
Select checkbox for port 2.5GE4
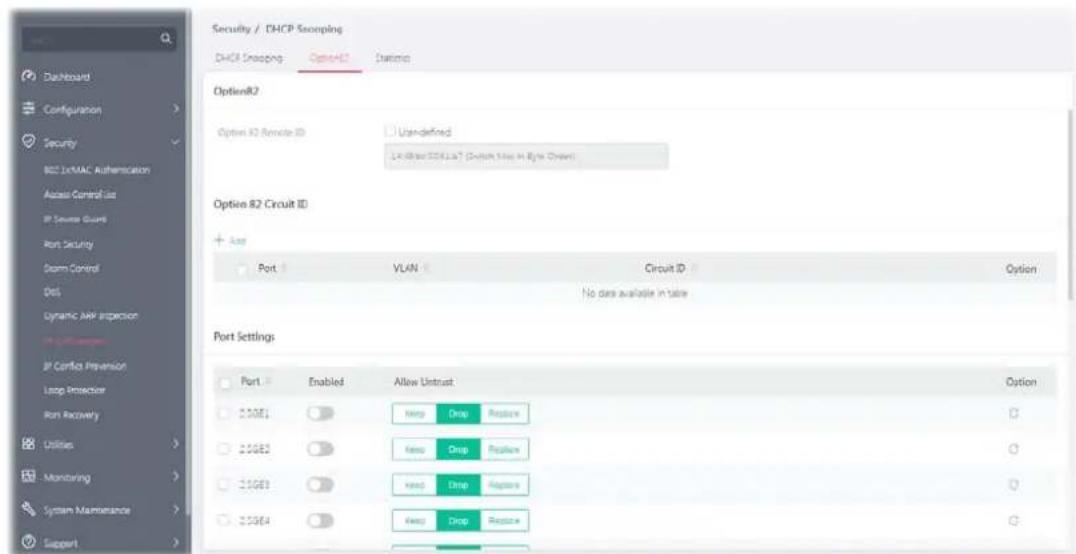click(226, 520)
